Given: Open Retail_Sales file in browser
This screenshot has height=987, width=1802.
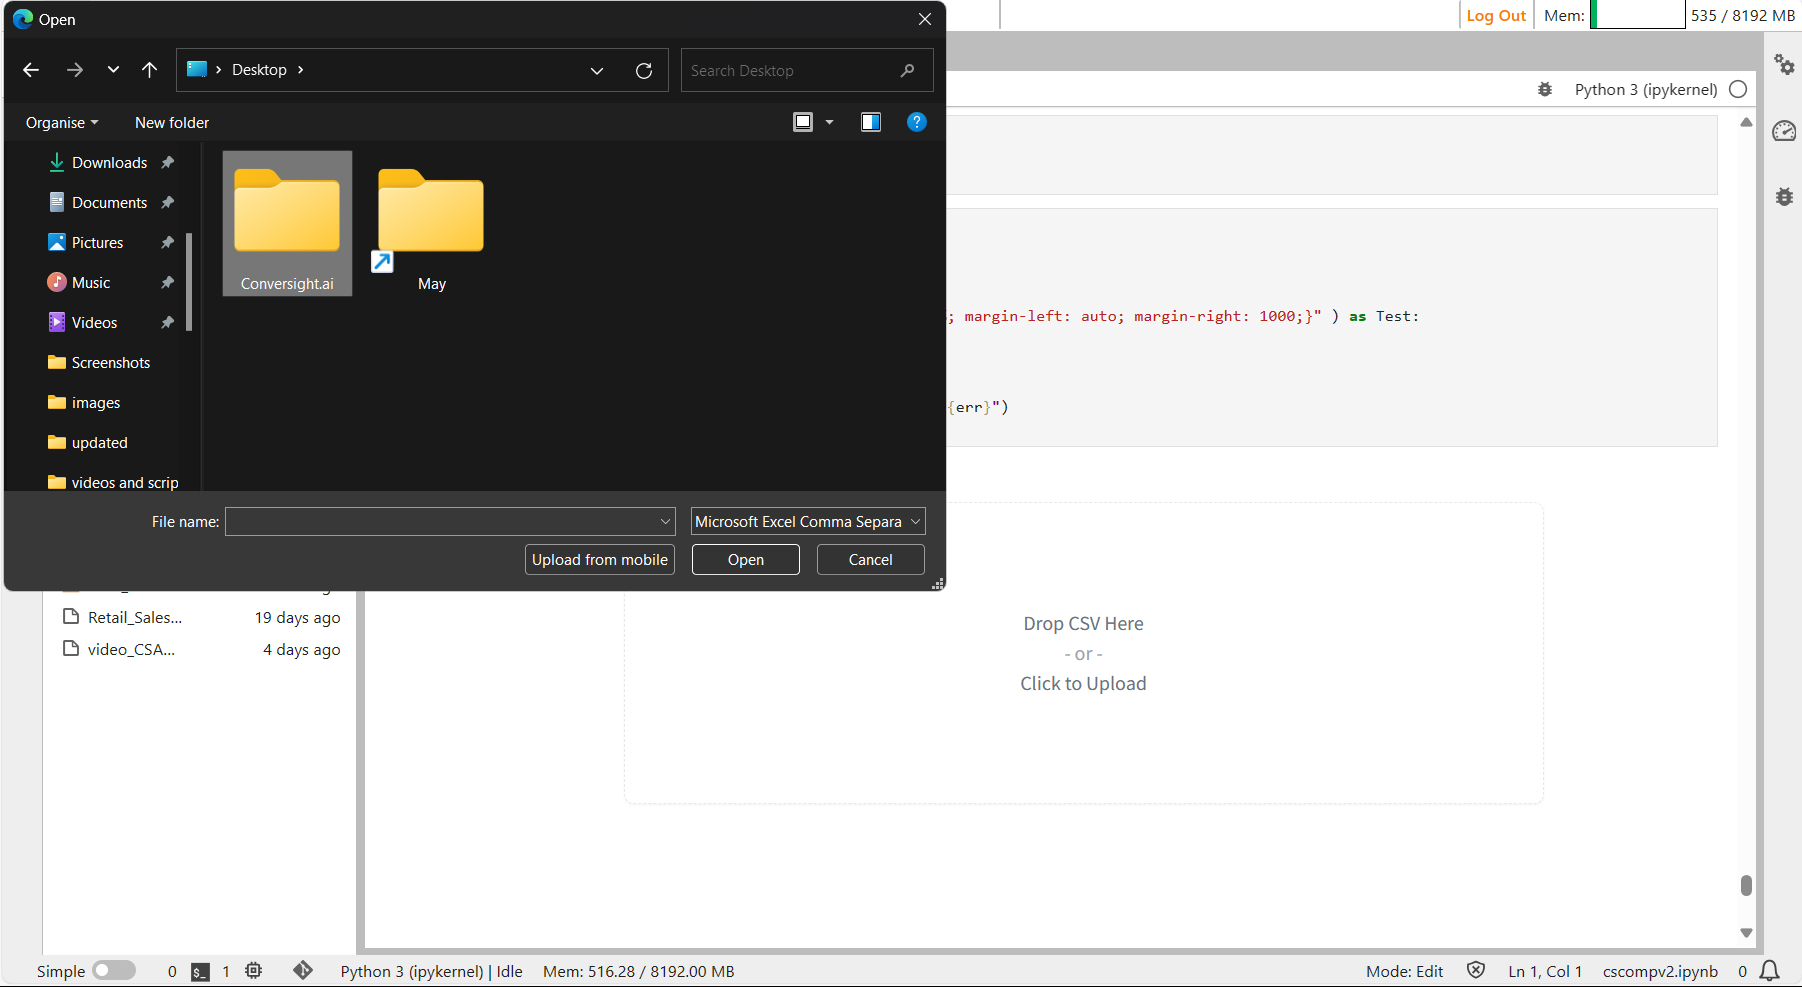Looking at the screenshot, I should pyautogui.click(x=200, y=617).
